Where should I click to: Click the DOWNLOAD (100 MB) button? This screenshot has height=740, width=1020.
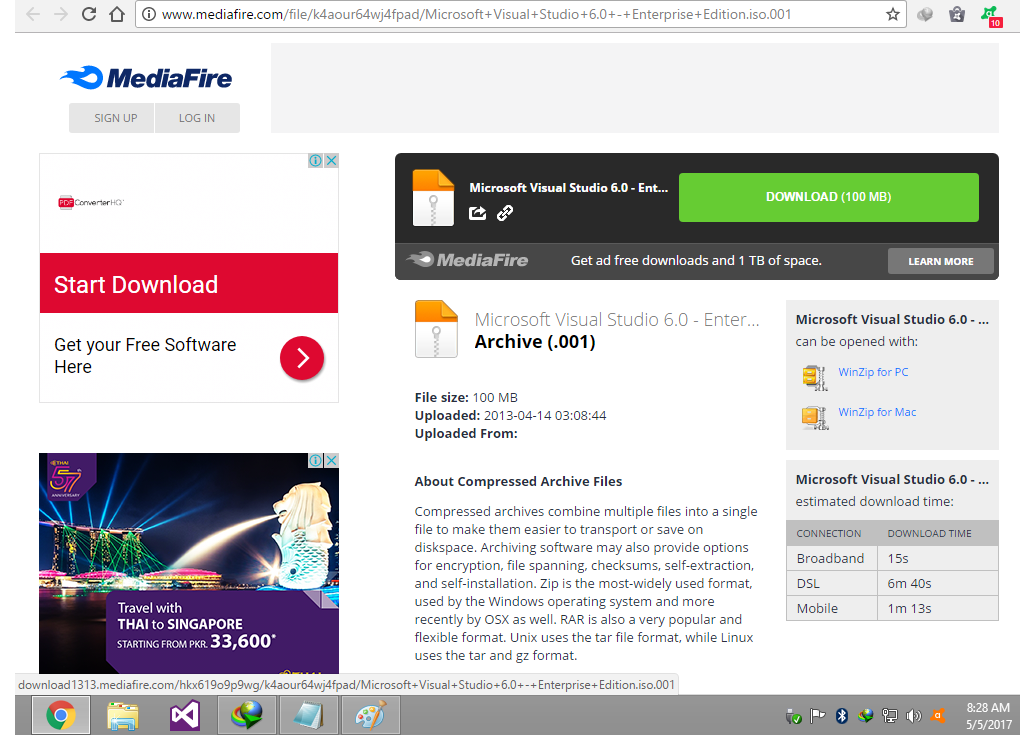coord(828,197)
